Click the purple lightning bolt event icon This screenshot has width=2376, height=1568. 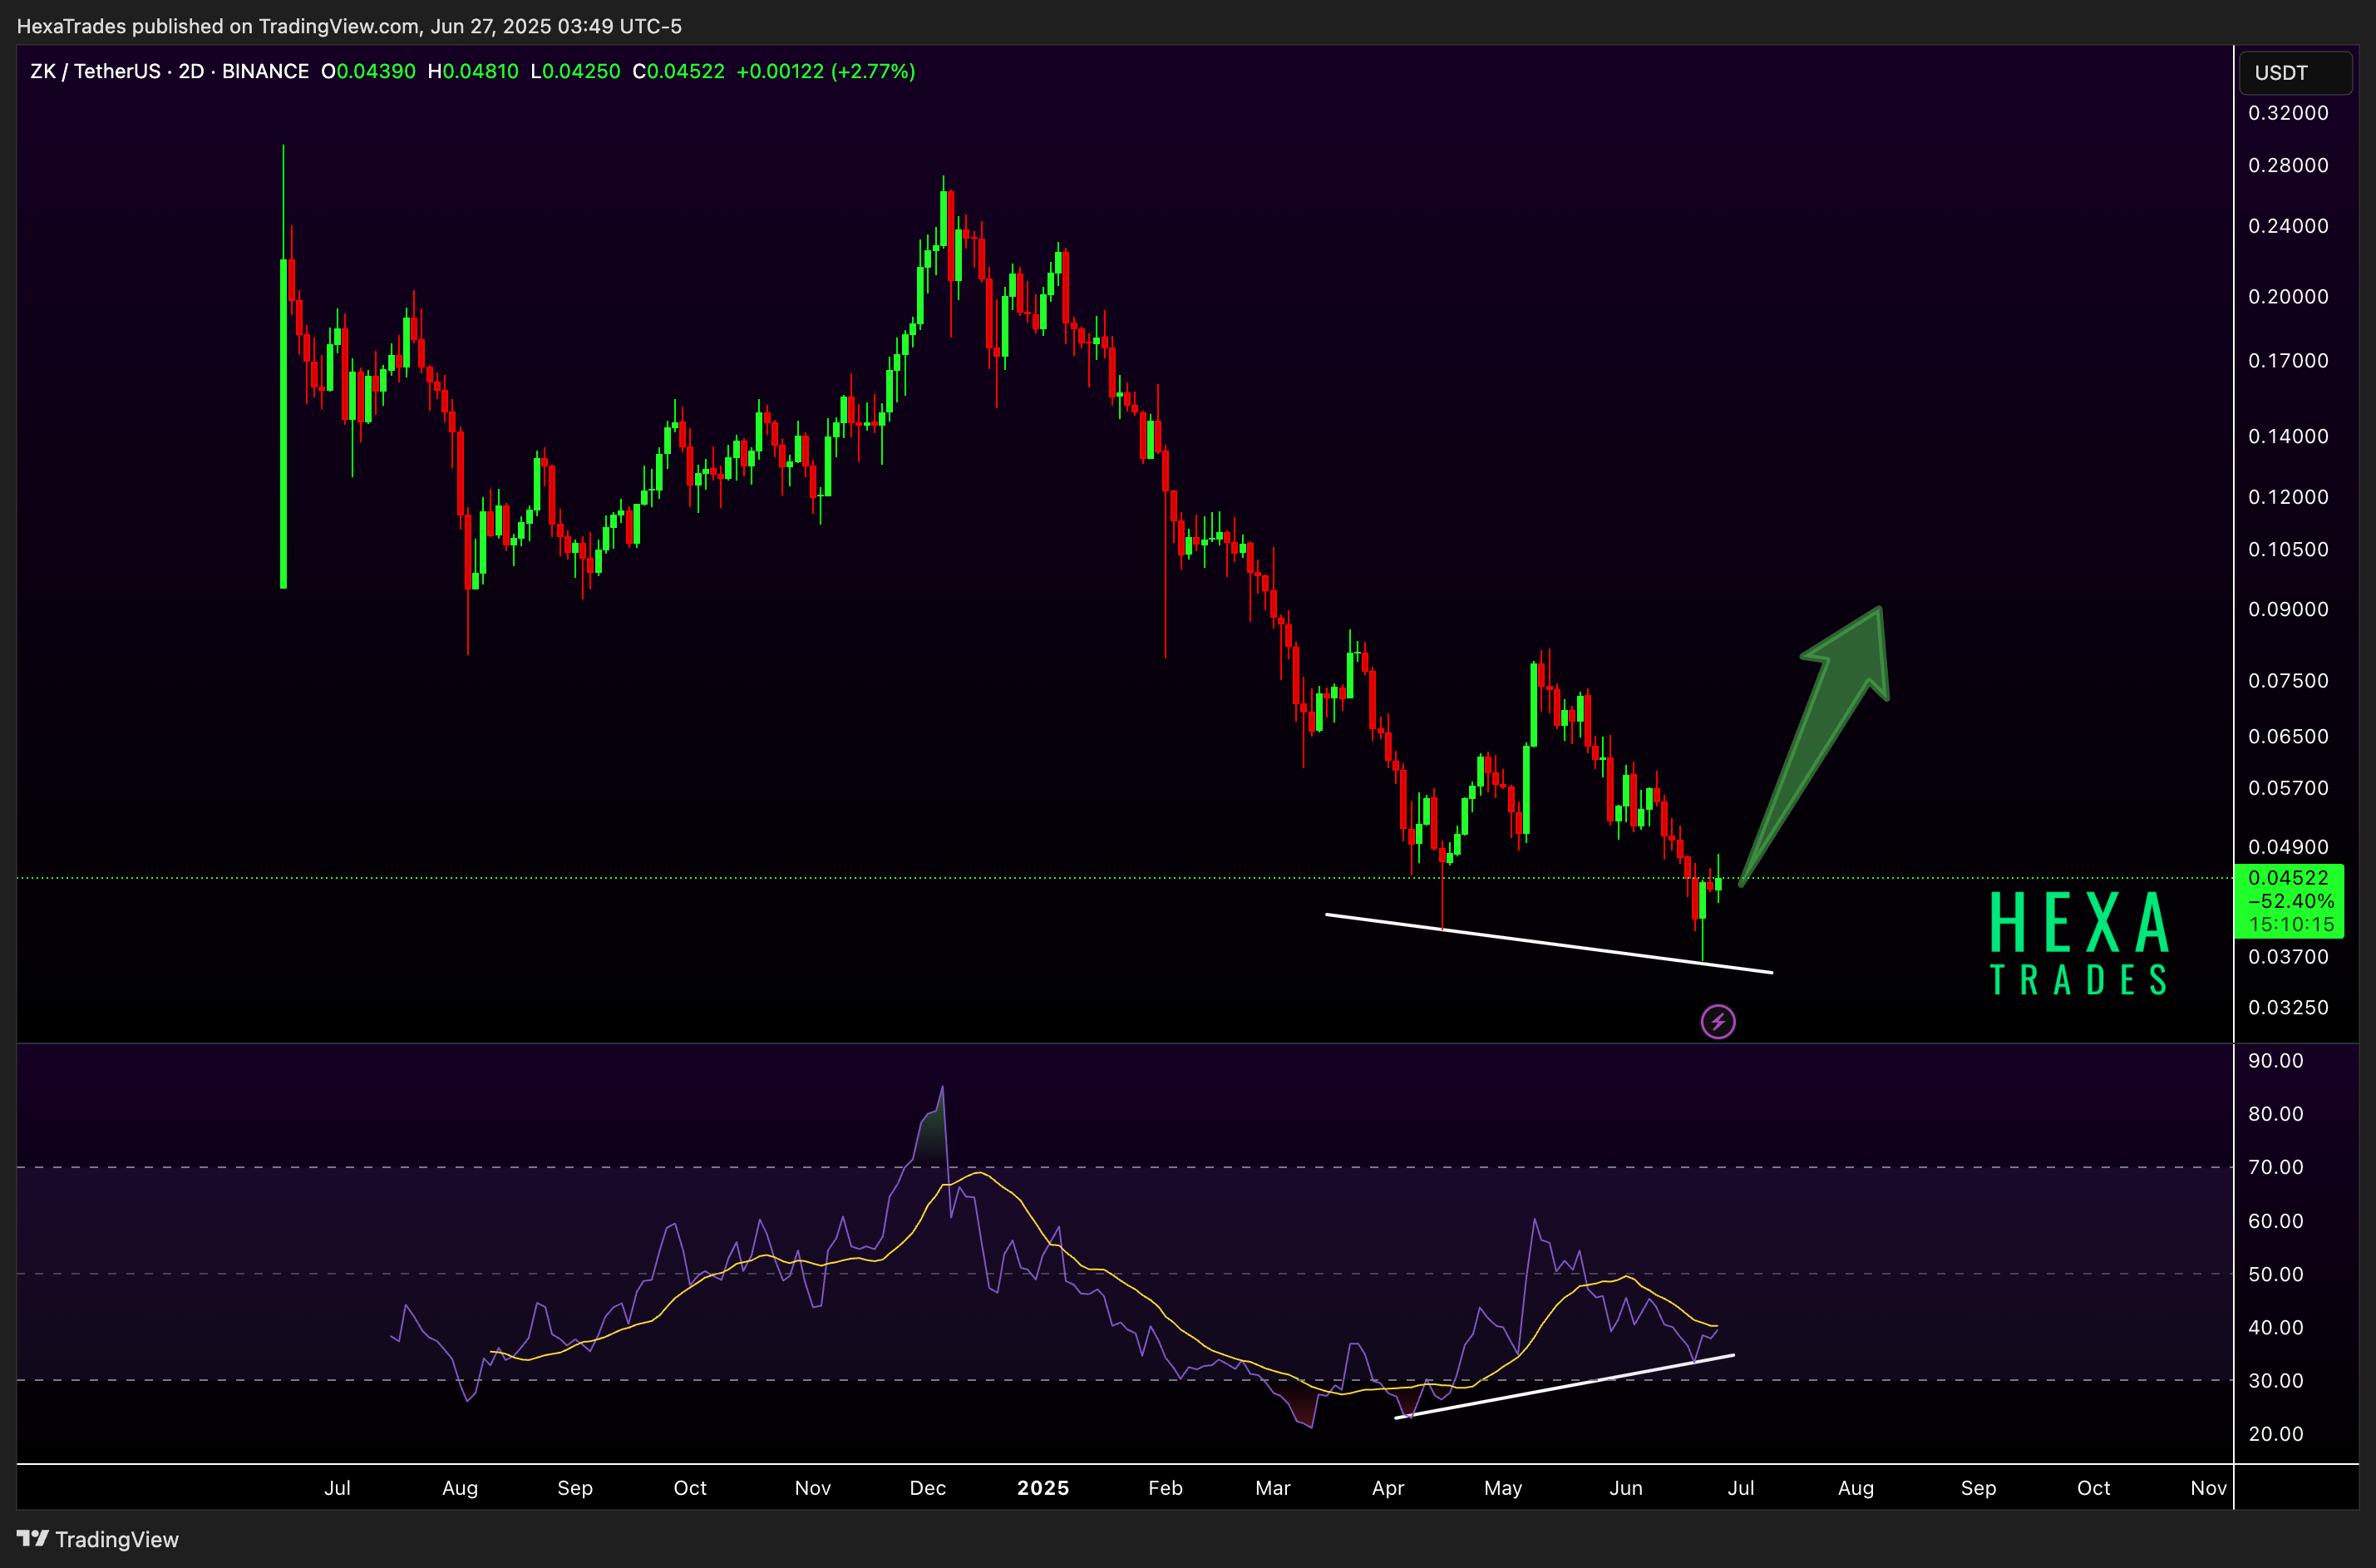point(1718,1022)
